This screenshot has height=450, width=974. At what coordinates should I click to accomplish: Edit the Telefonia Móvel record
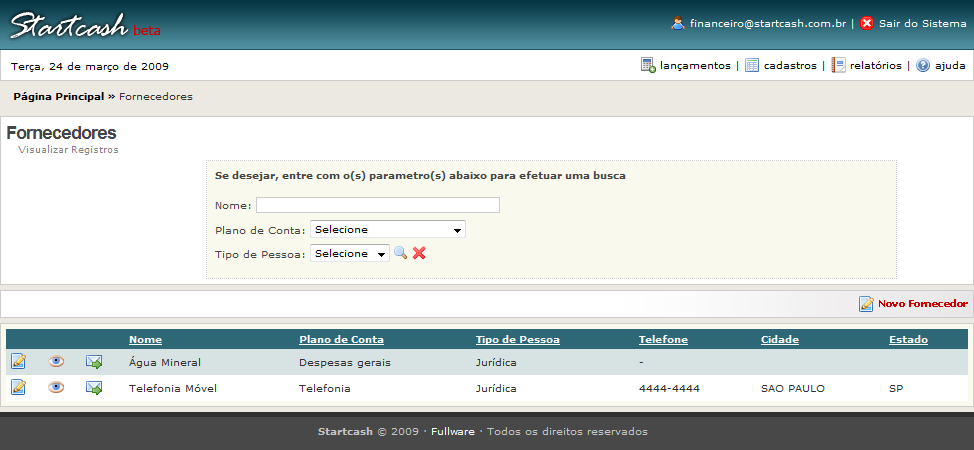point(19,387)
